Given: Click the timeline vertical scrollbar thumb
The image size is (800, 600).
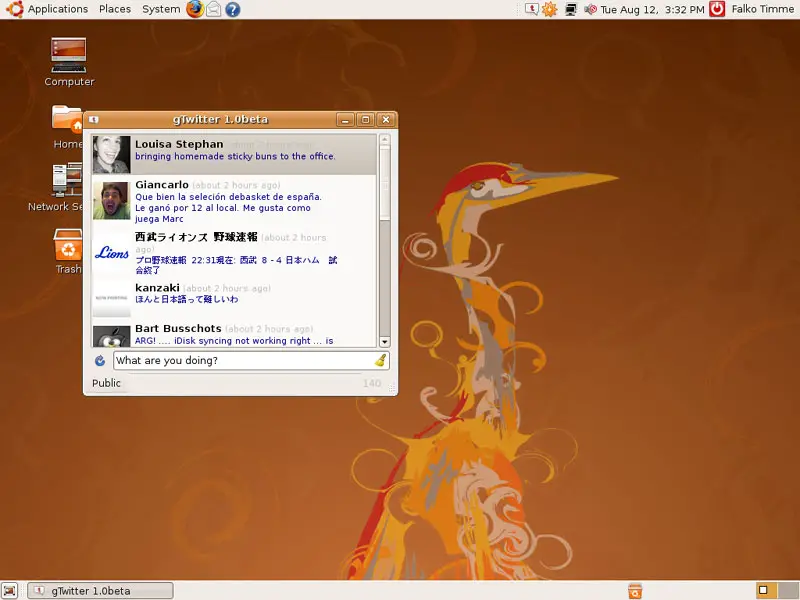Looking at the screenshot, I should (385, 183).
